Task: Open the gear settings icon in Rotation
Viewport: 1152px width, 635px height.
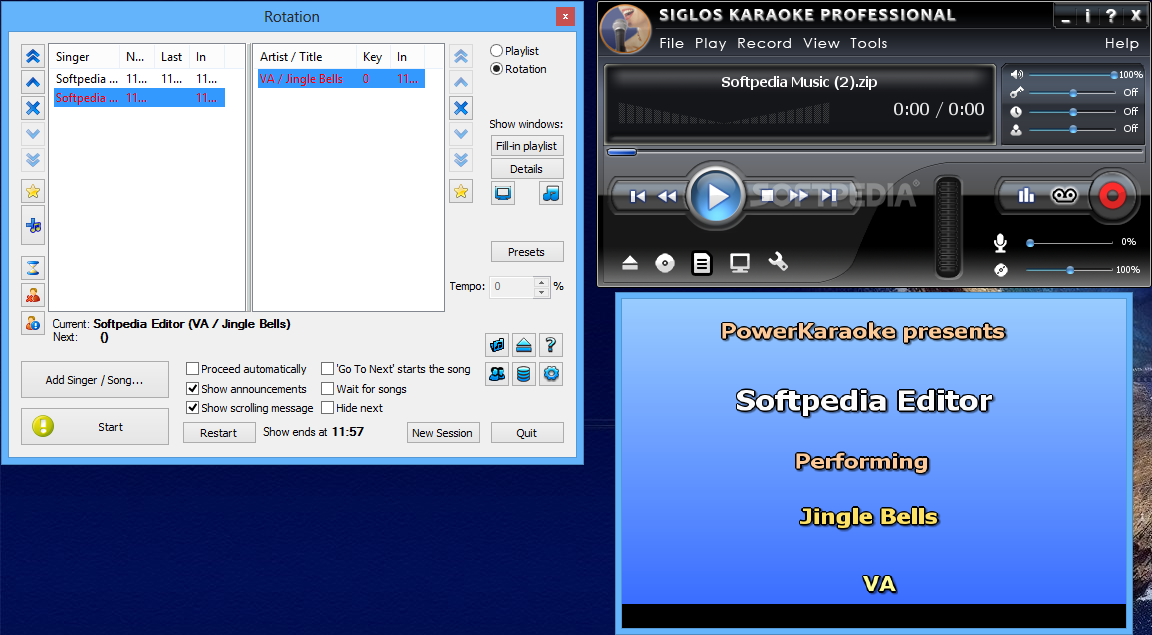Action: (551, 373)
